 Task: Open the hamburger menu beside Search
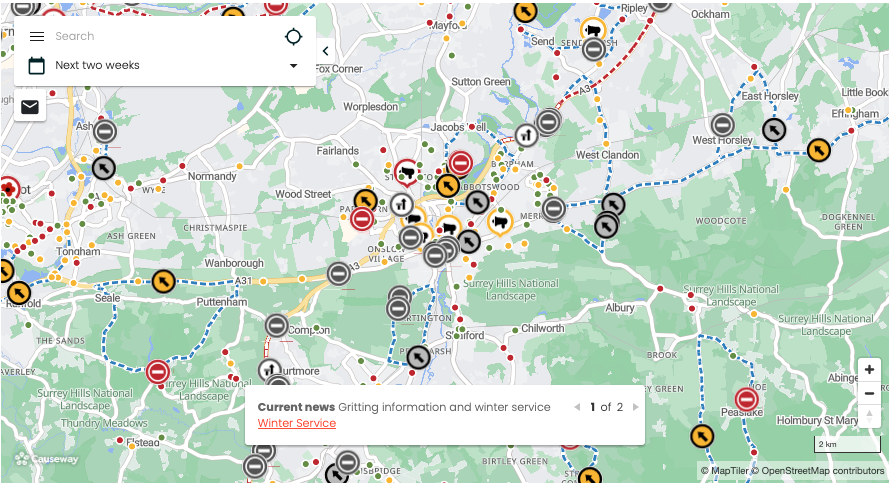pyautogui.click(x=37, y=36)
